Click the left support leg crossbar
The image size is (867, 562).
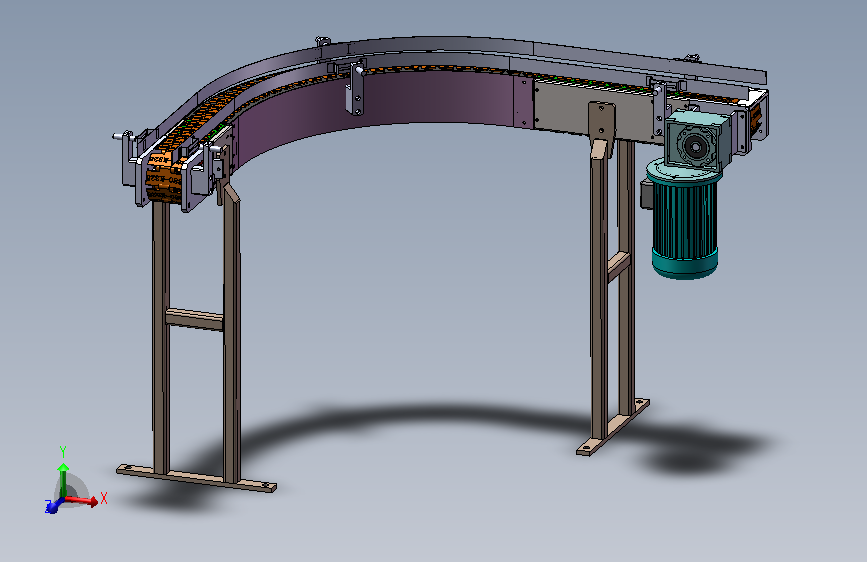coord(195,320)
